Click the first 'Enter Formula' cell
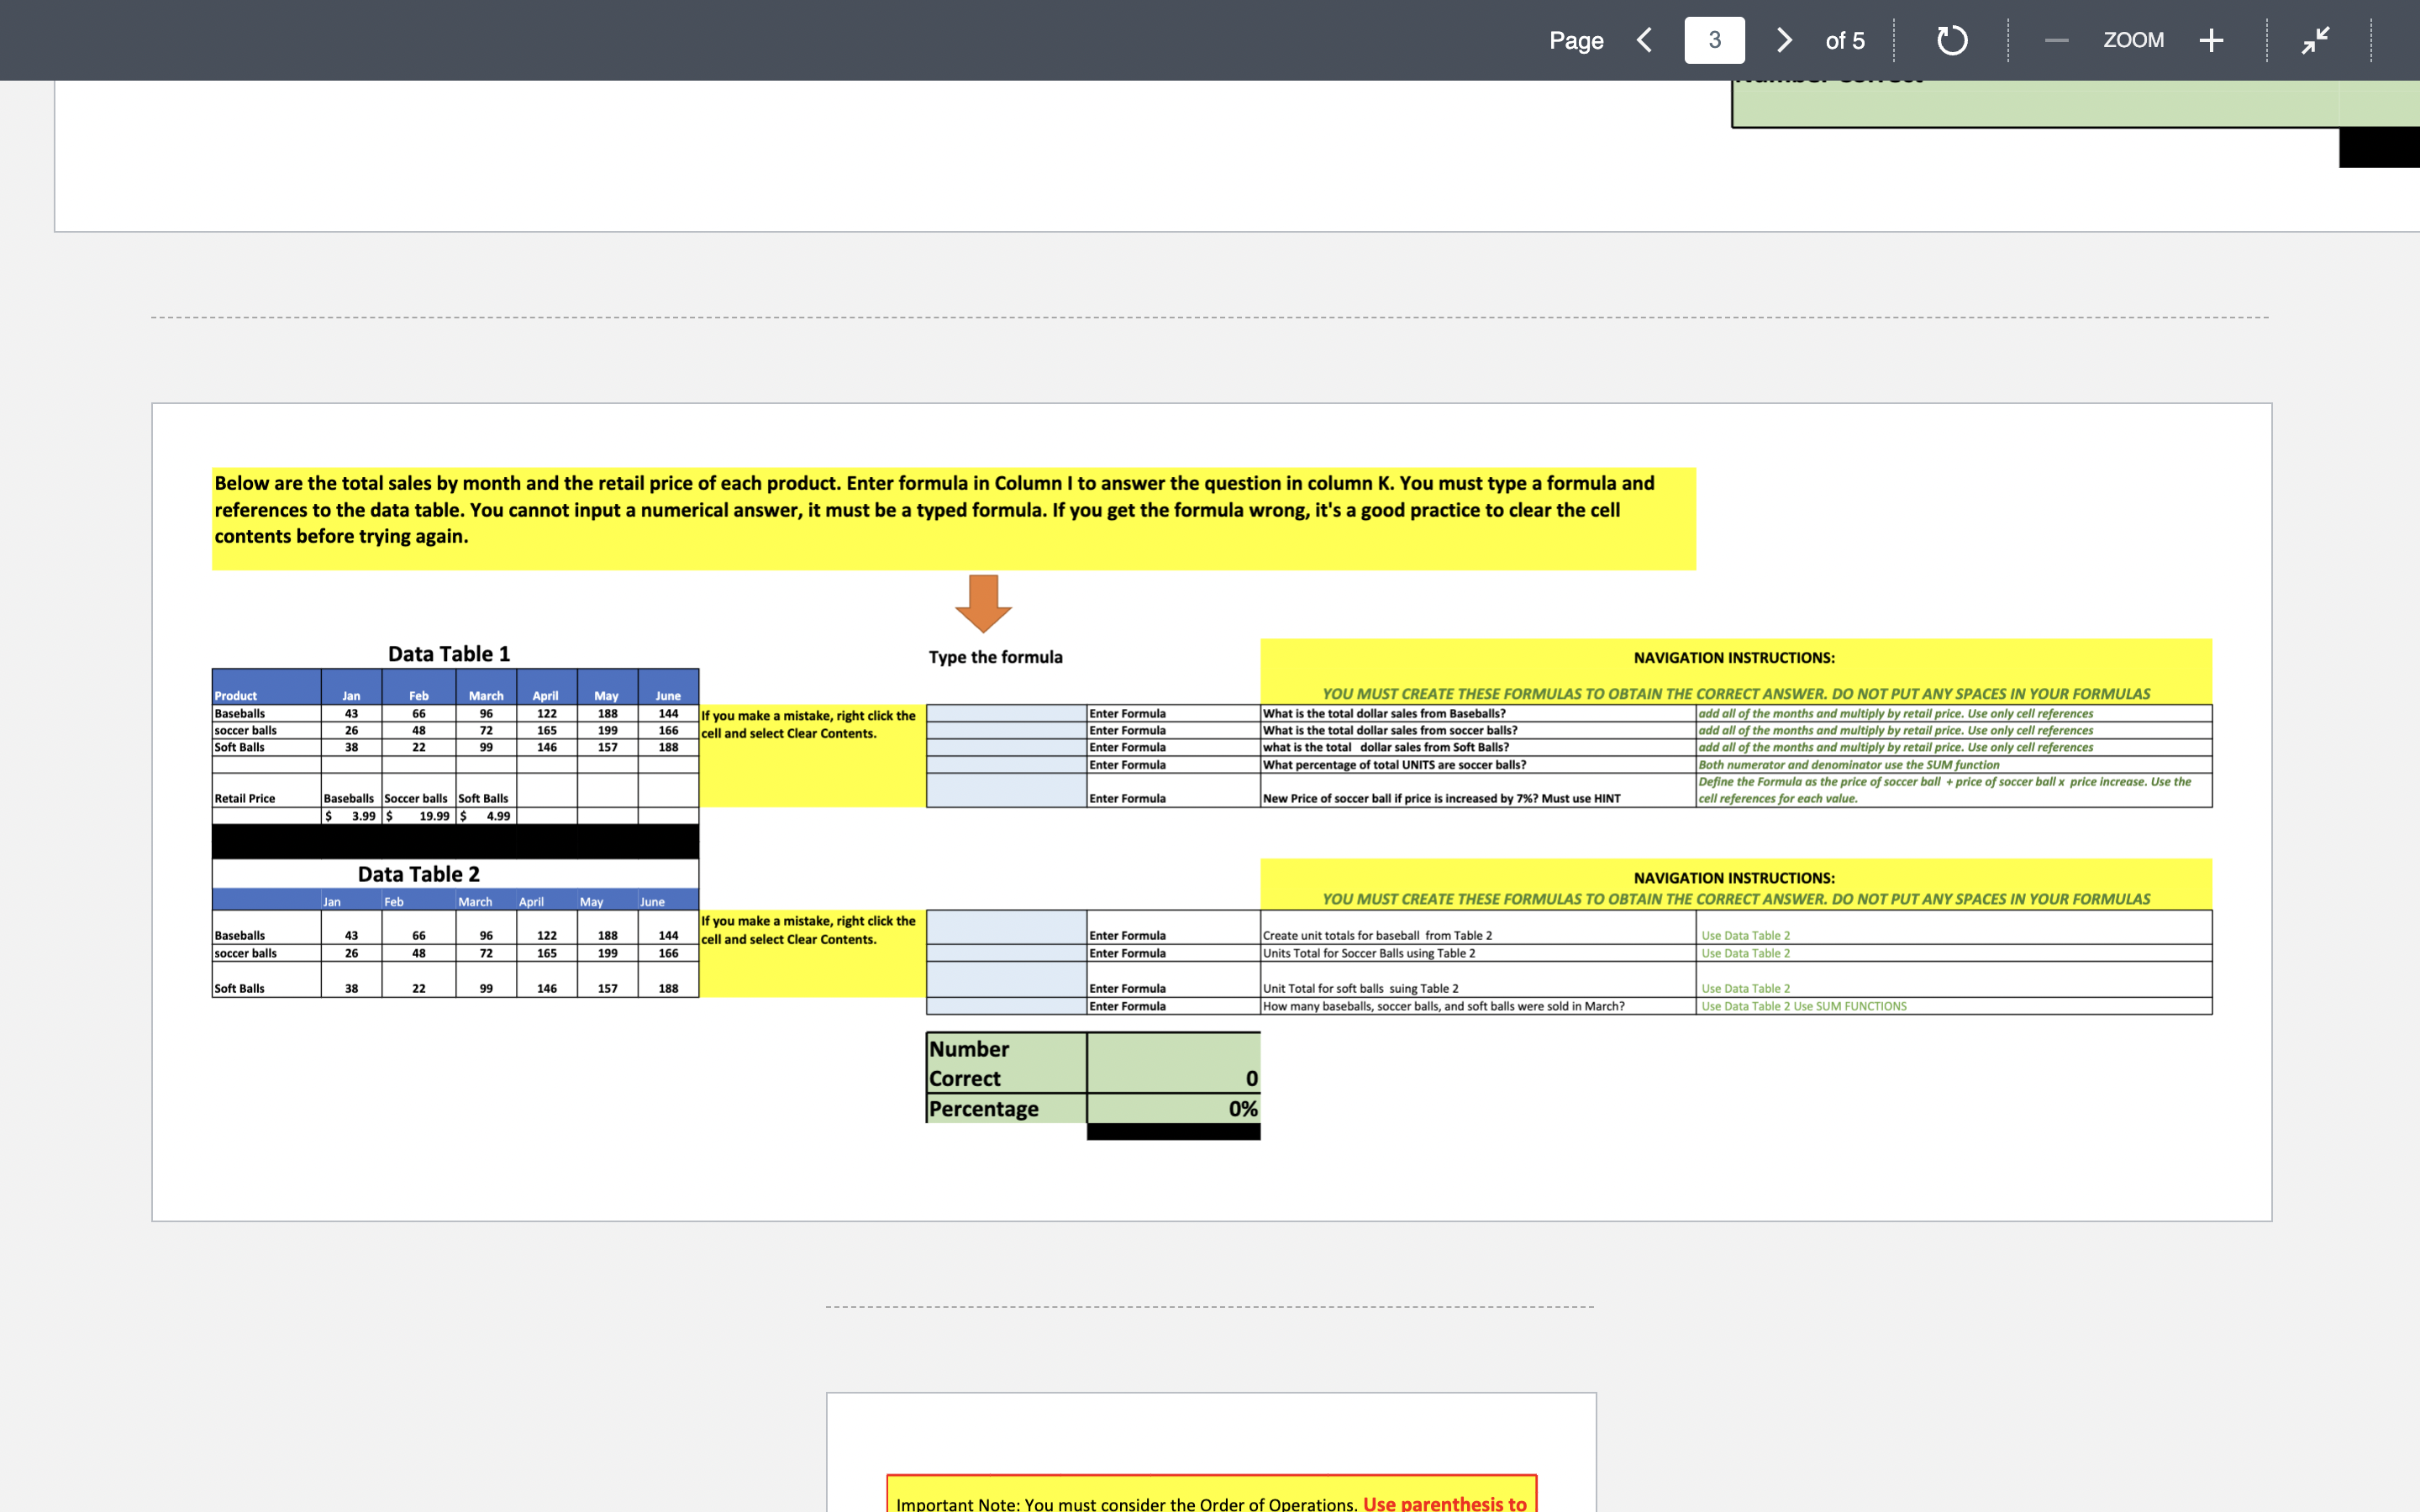The height and width of the screenshot is (1512, 2420). (1126, 713)
